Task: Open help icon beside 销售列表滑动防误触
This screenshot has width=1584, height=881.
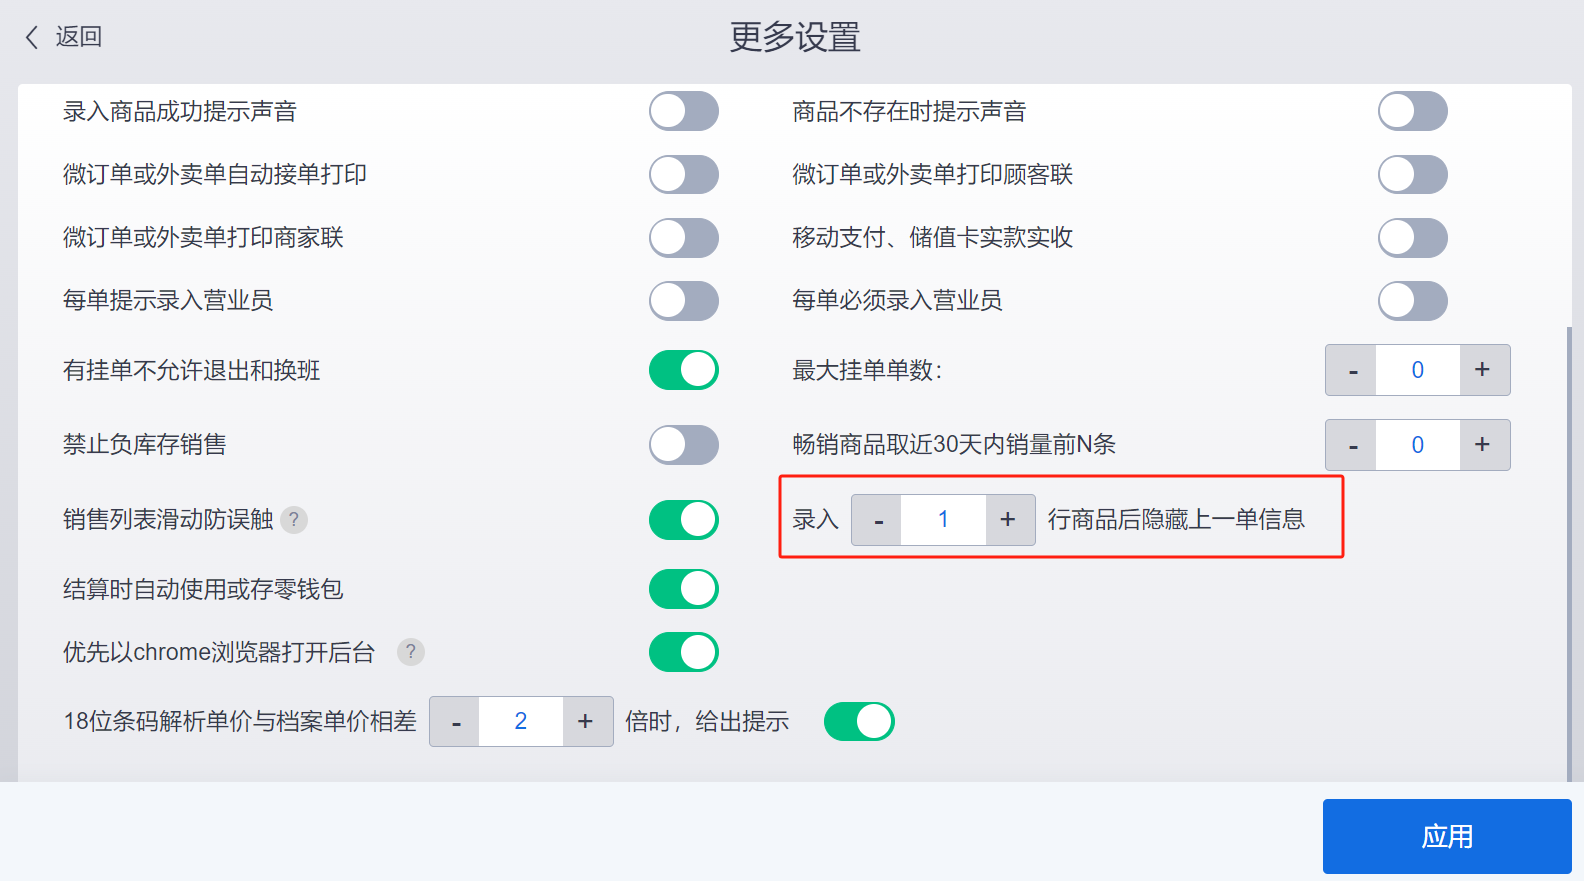Action: [294, 520]
